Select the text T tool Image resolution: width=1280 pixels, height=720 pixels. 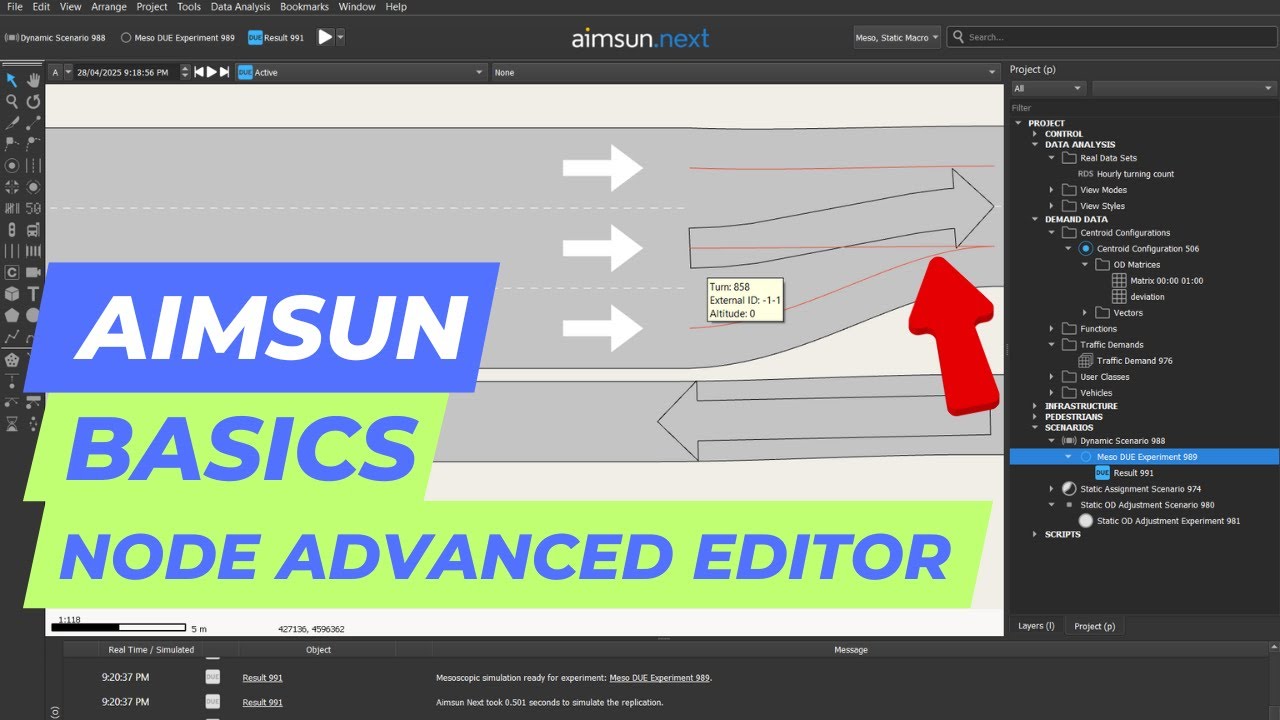pos(33,294)
